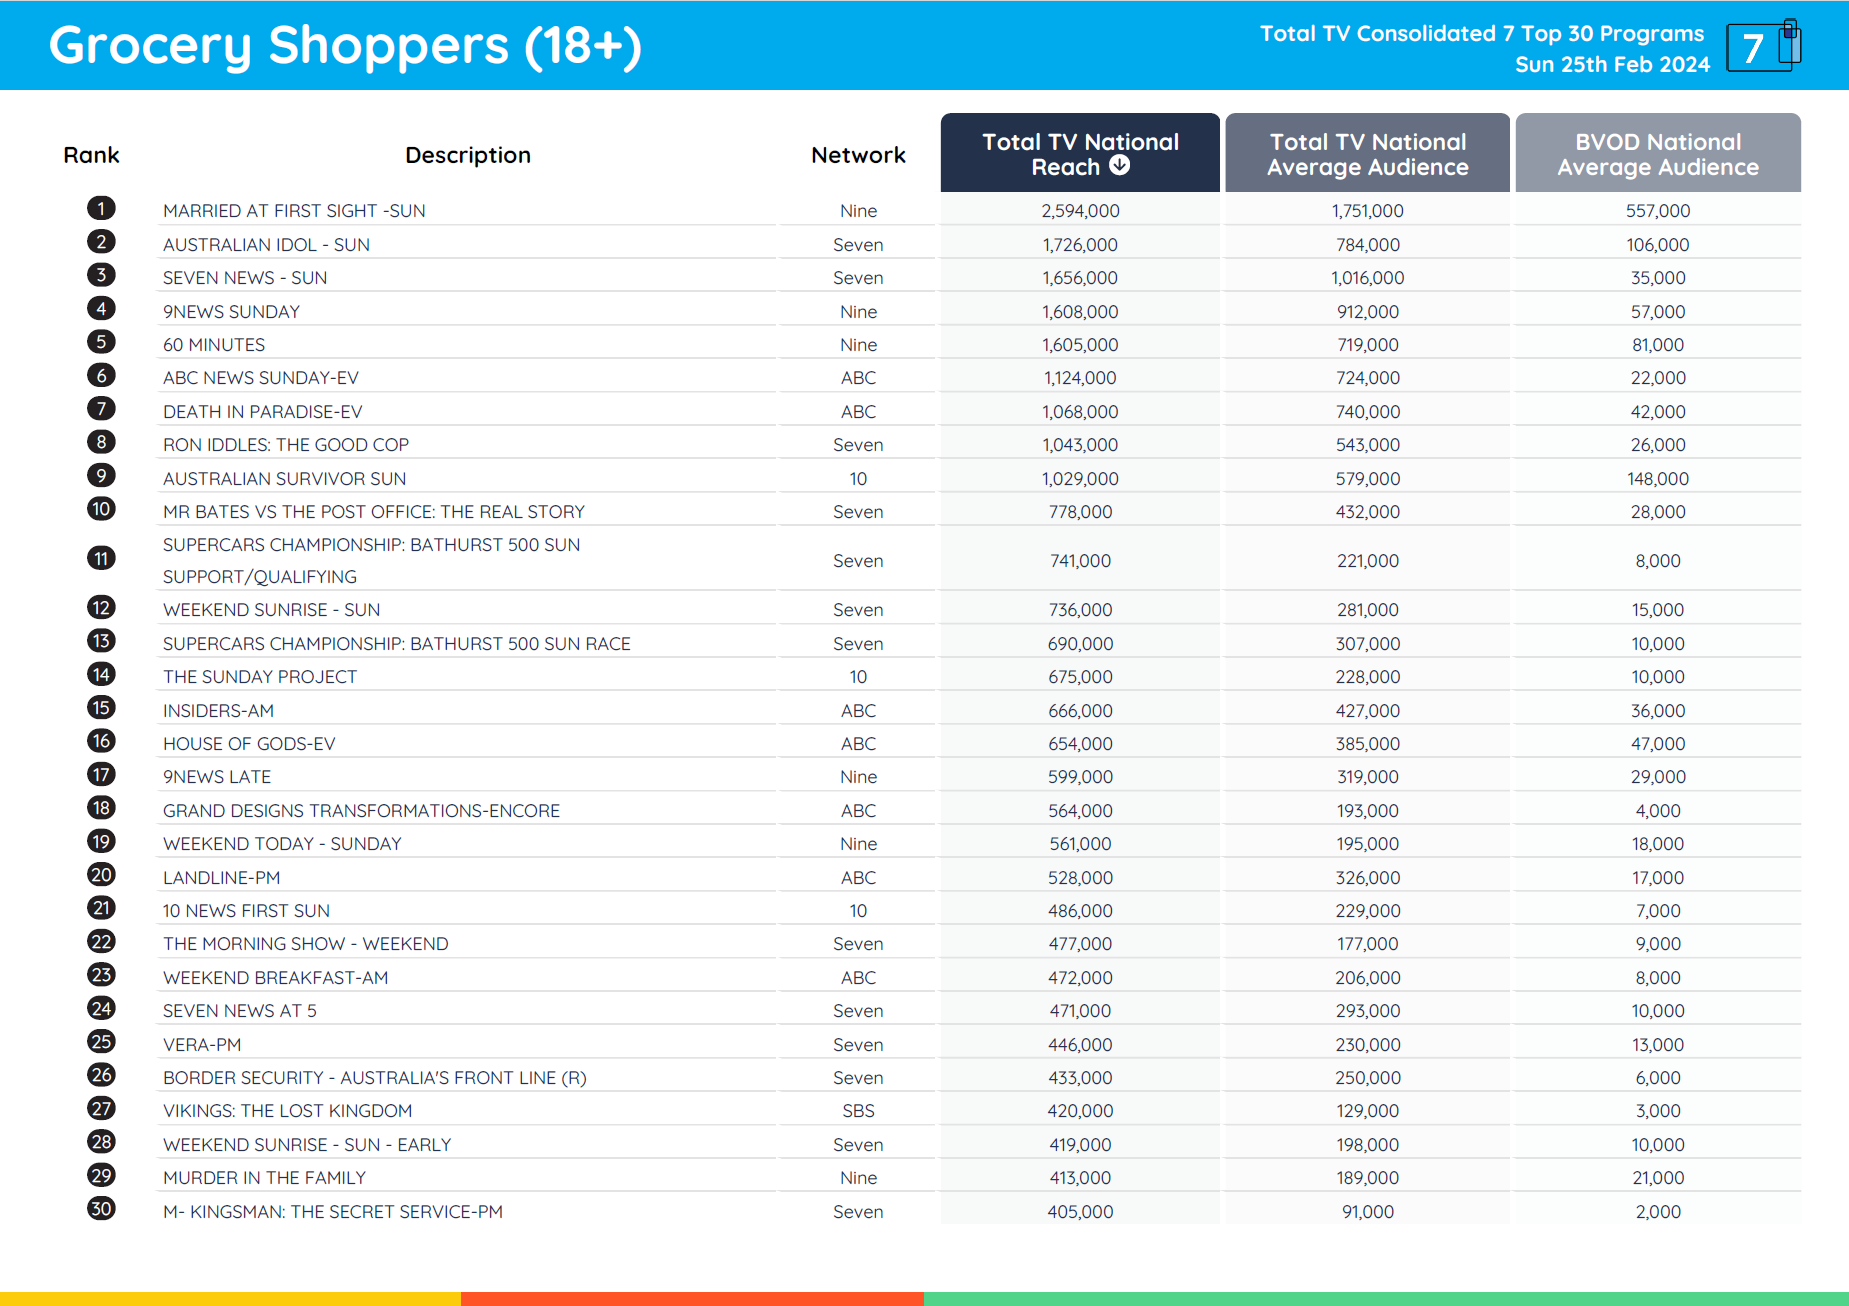Click the Rank column header
This screenshot has height=1306, width=1849.
(x=91, y=155)
